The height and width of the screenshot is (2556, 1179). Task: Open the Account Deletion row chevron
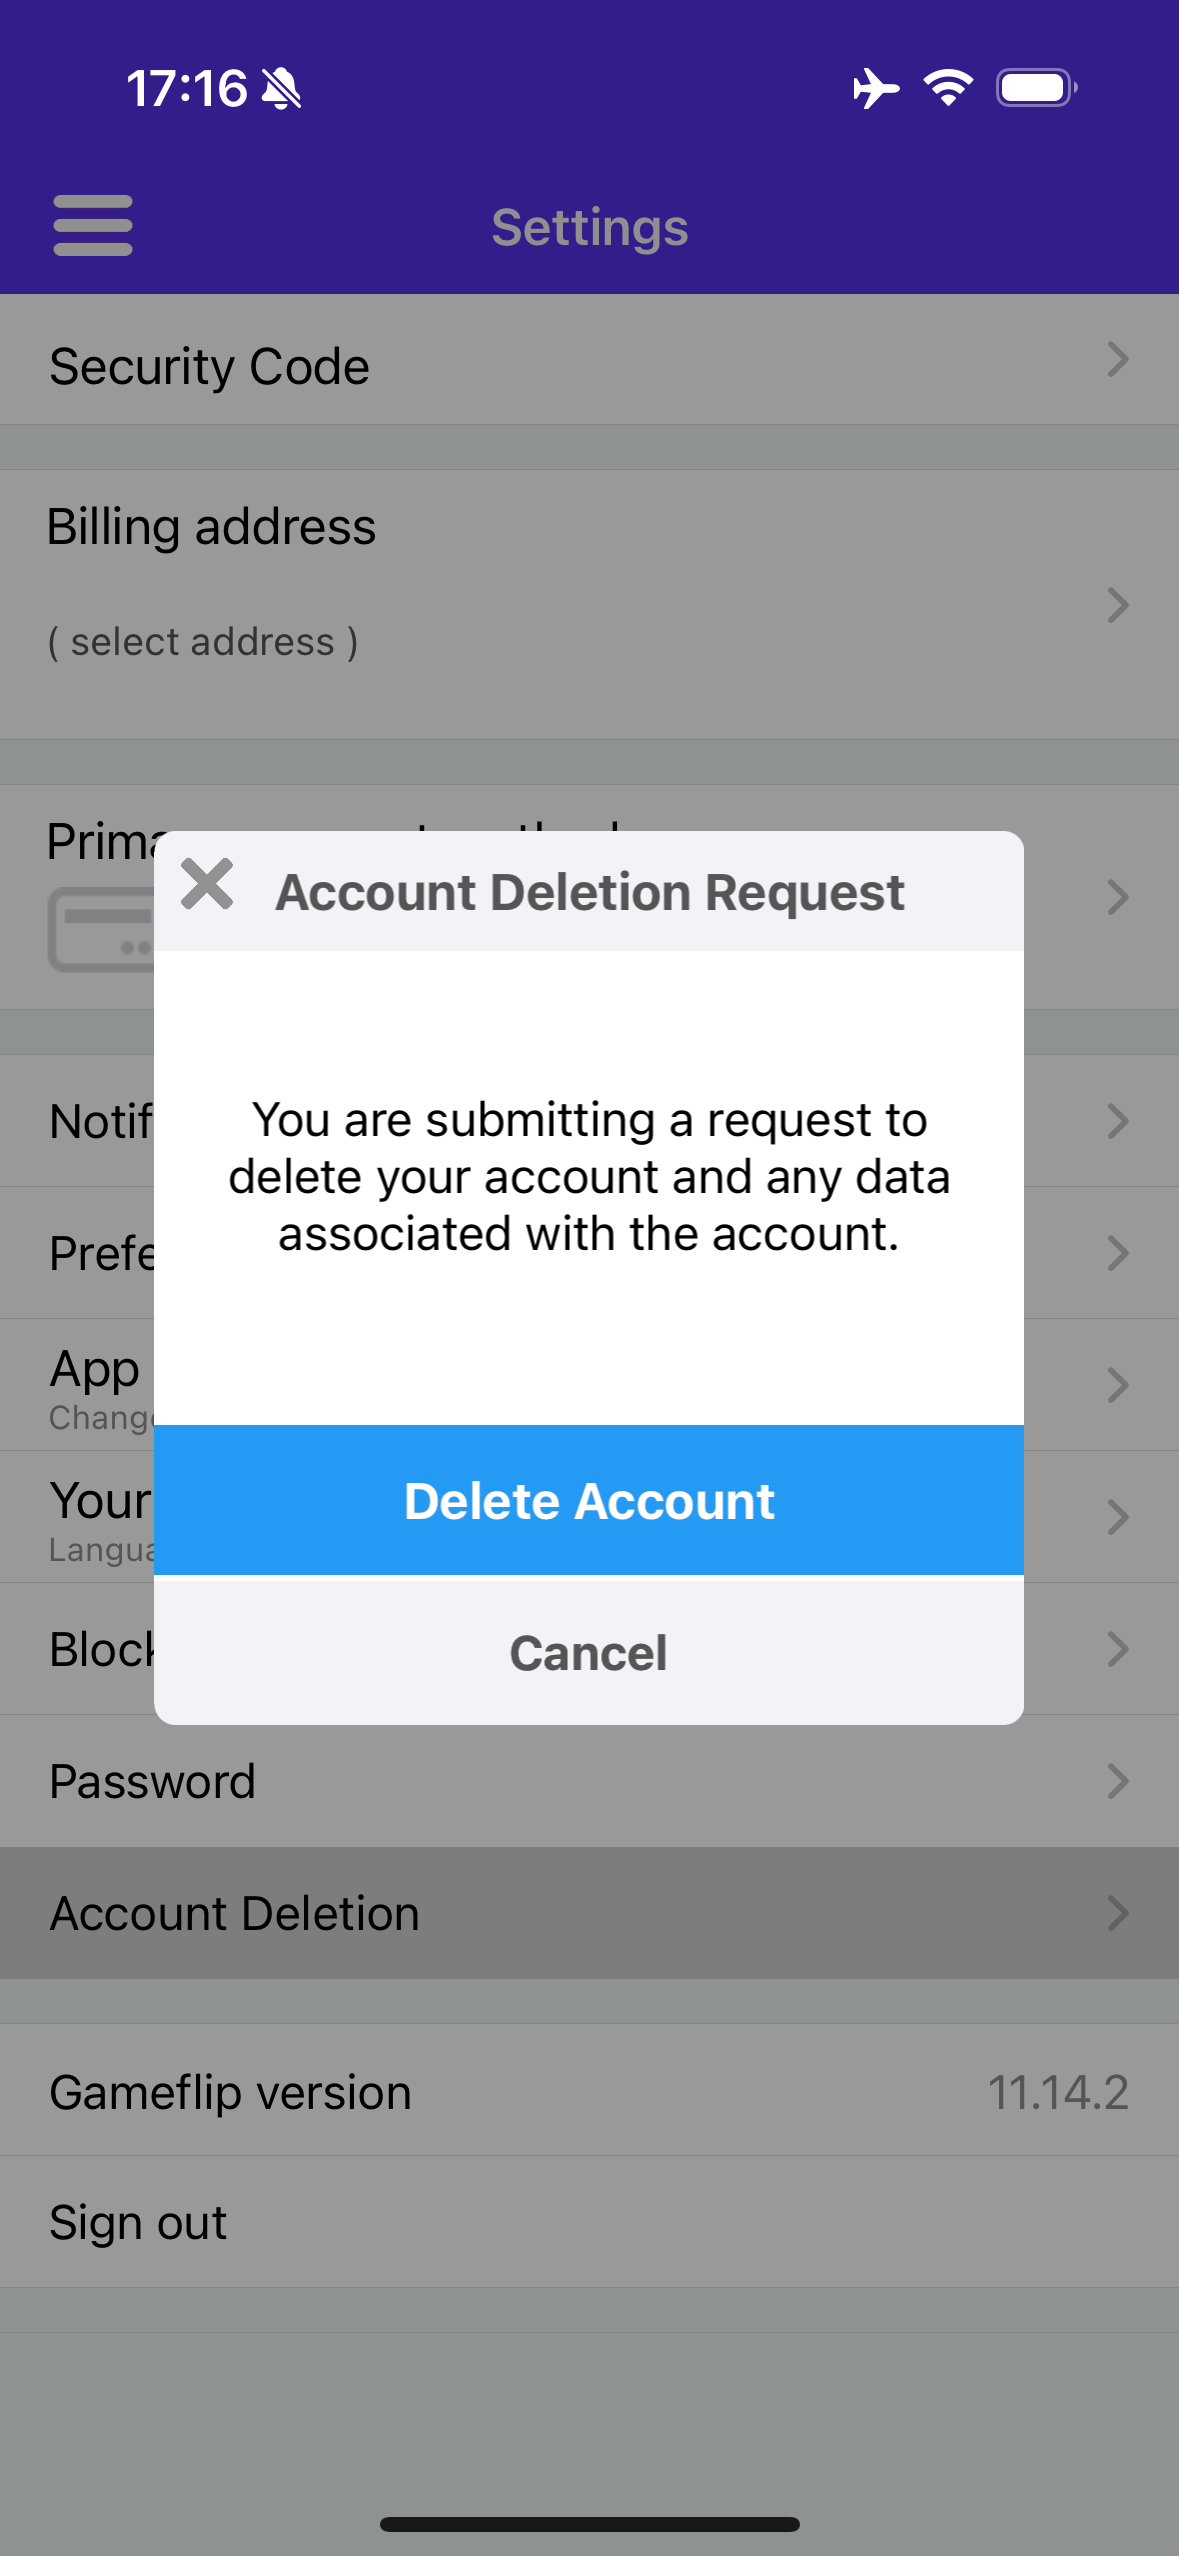click(1118, 1913)
